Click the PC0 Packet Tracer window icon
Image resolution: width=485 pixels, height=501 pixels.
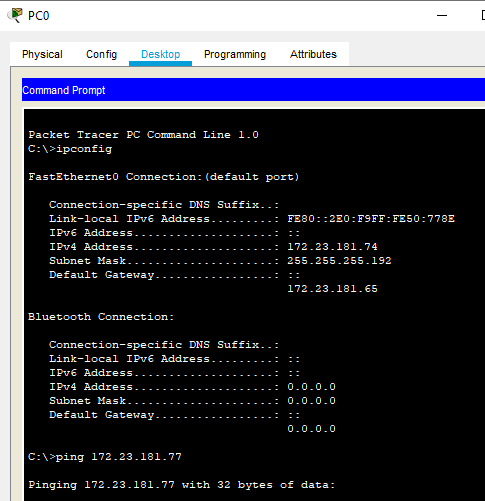15,15
